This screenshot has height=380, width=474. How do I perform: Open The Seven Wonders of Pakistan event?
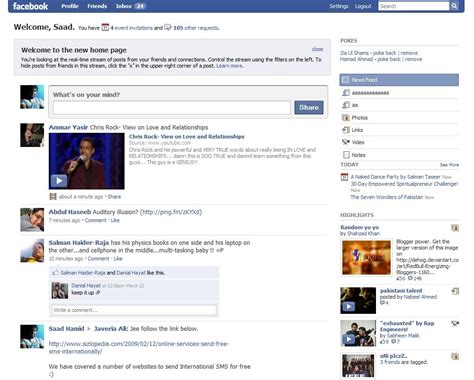pyautogui.click(x=387, y=197)
